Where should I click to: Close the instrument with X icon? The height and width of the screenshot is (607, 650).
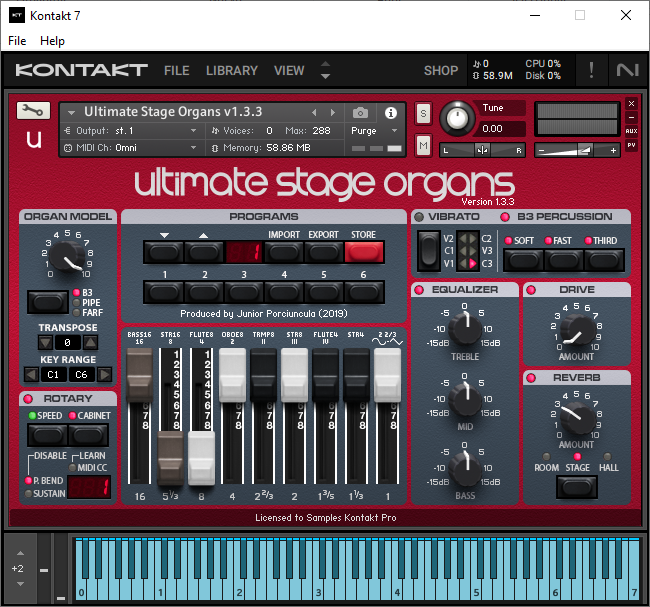pyautogui.click(x=631, y=103)
